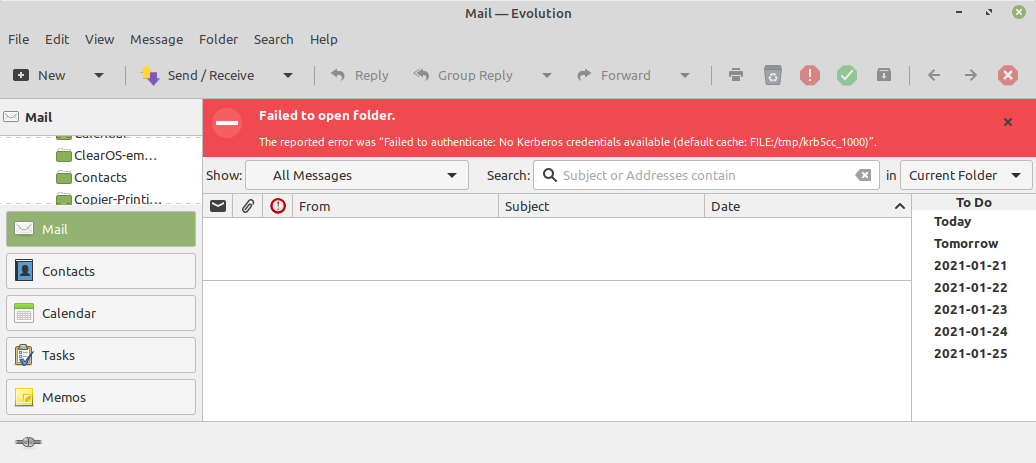Dismiss the Failed to open folder alert
1036x463 pixels.
[x=1008, y=122]
